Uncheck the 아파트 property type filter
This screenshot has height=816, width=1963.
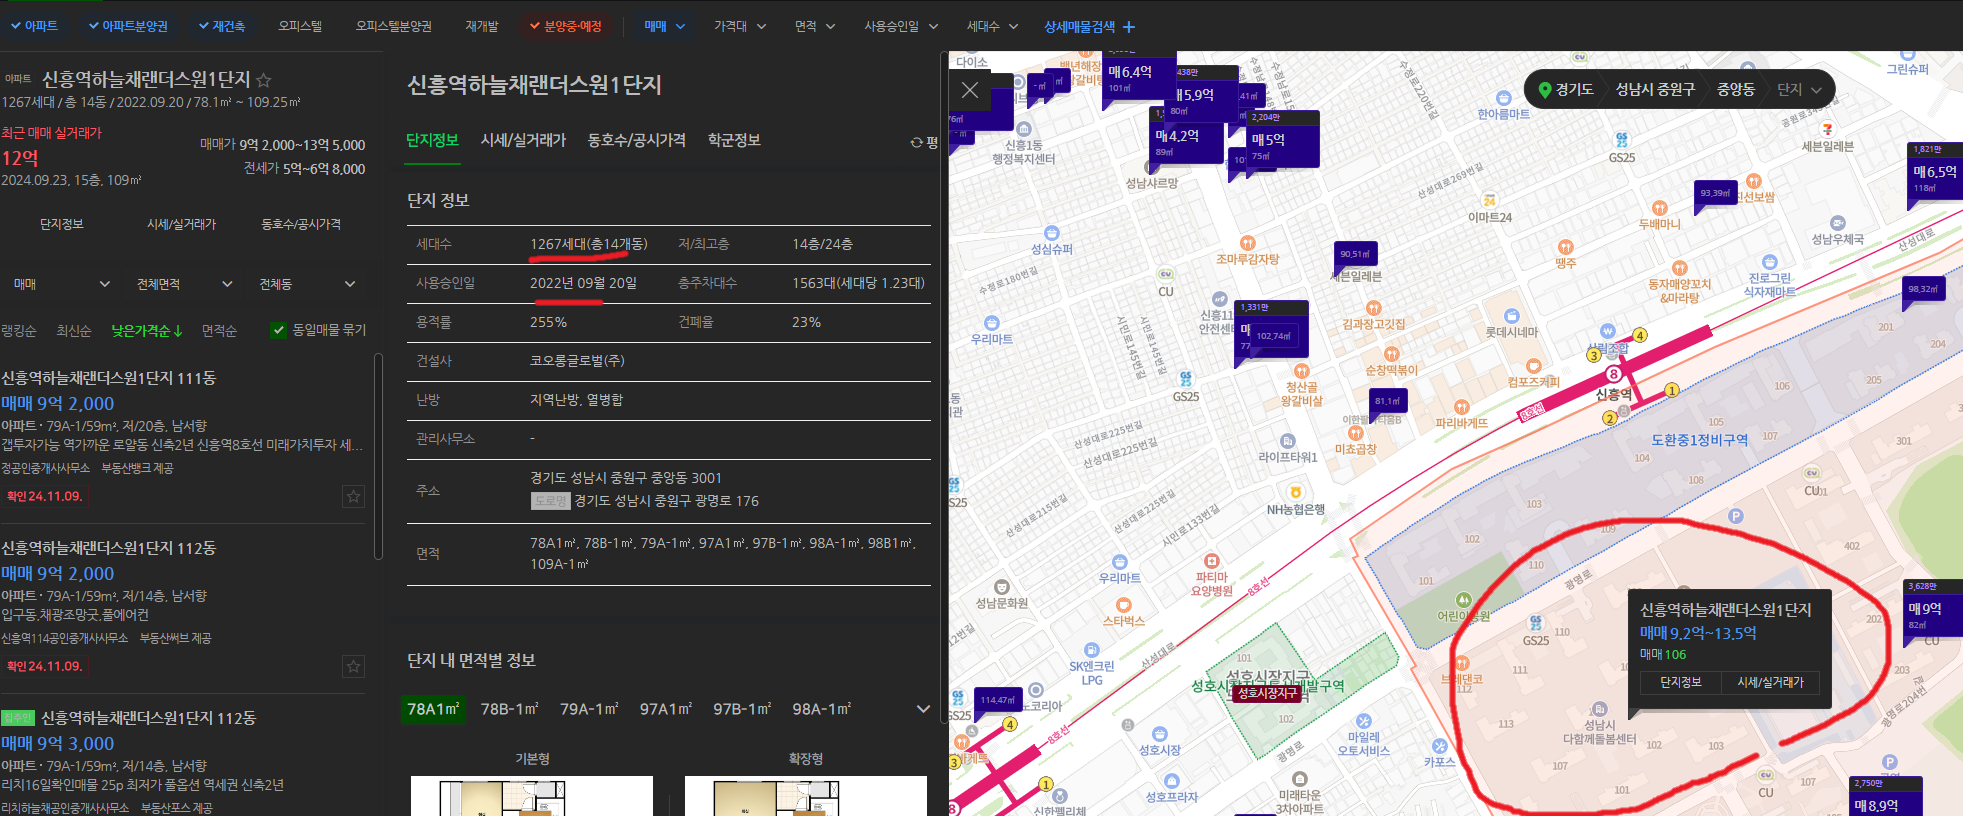coord(34,26)
